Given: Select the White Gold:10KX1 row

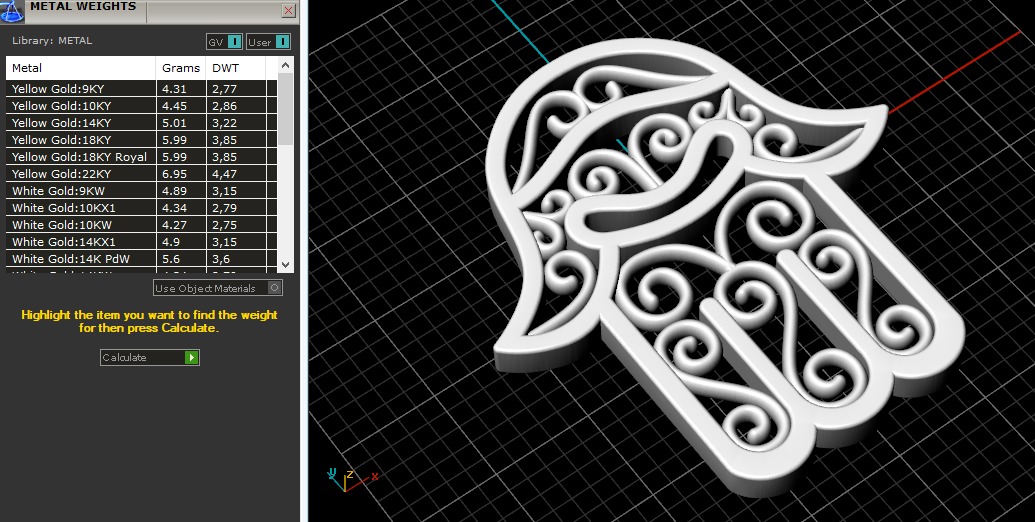Looking at the screenshot, I should [x=141, y=208].
